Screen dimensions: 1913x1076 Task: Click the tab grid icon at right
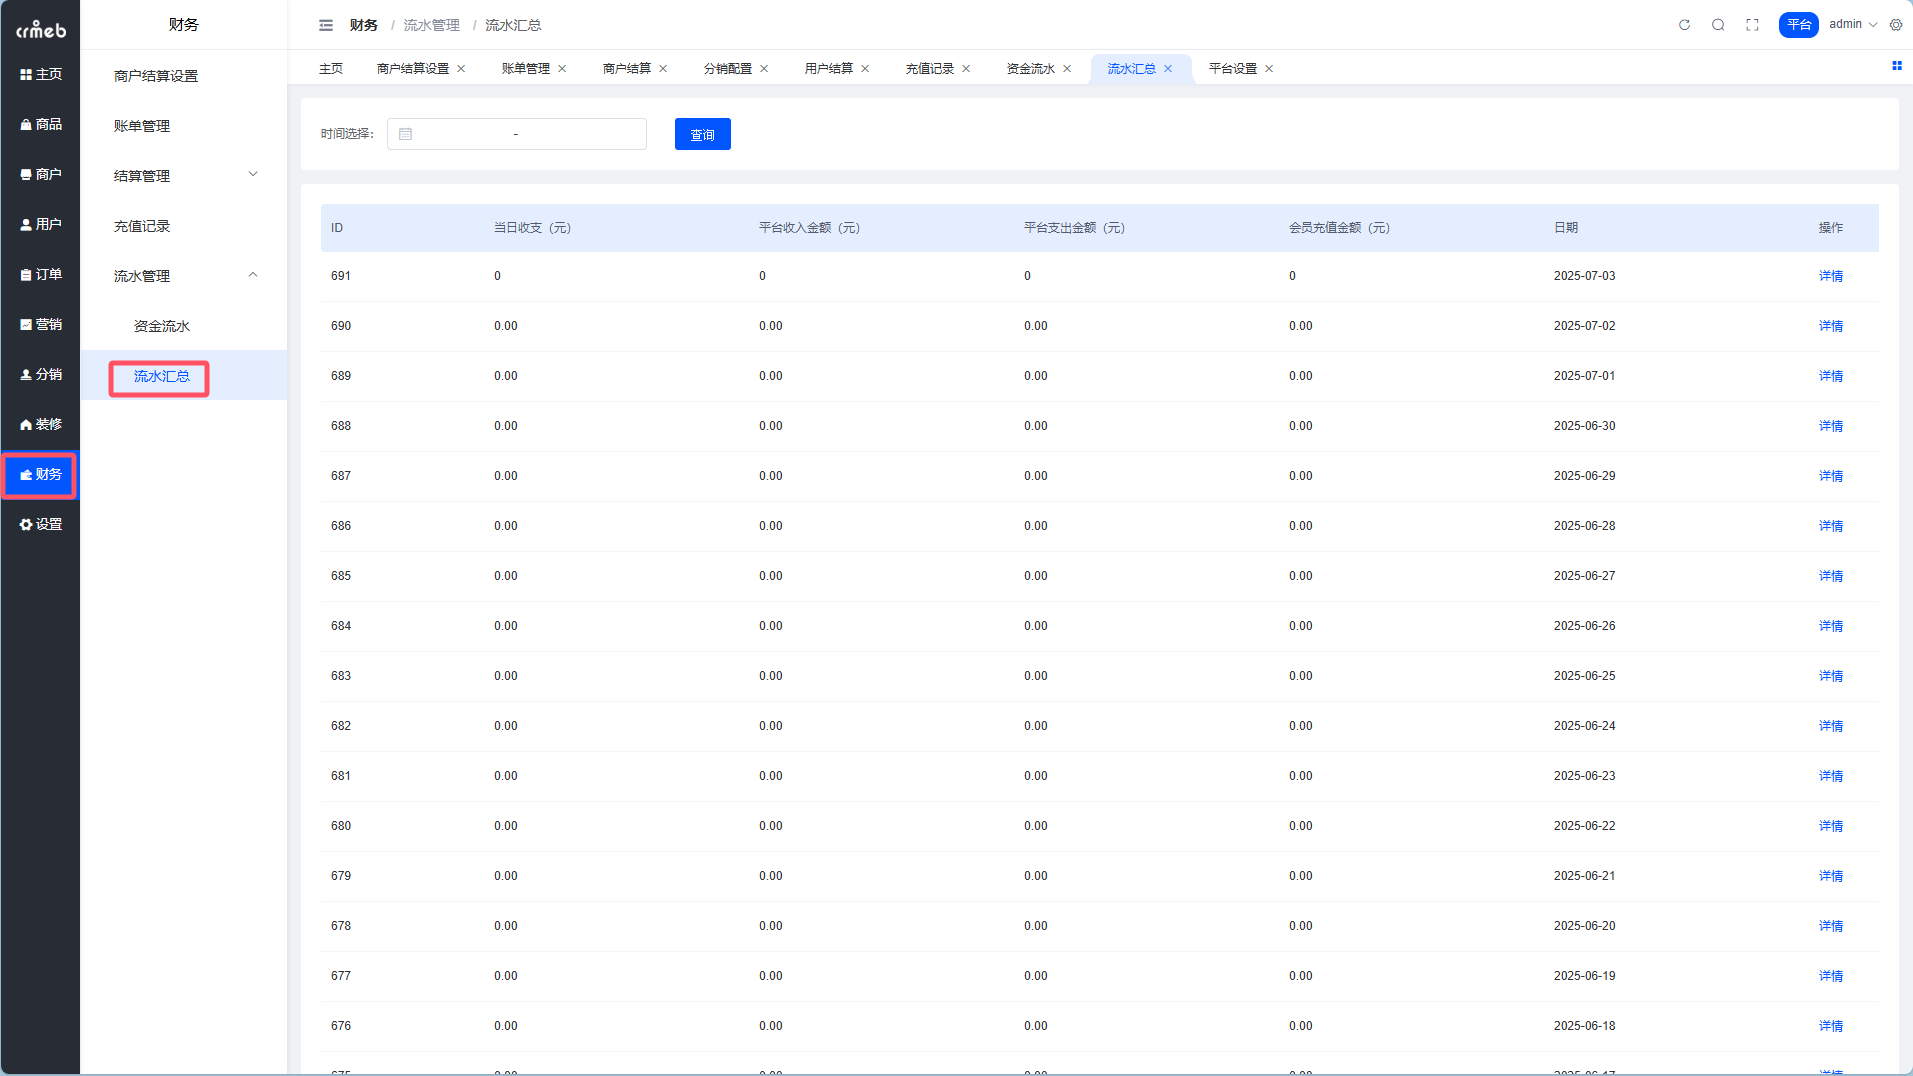1896,66
